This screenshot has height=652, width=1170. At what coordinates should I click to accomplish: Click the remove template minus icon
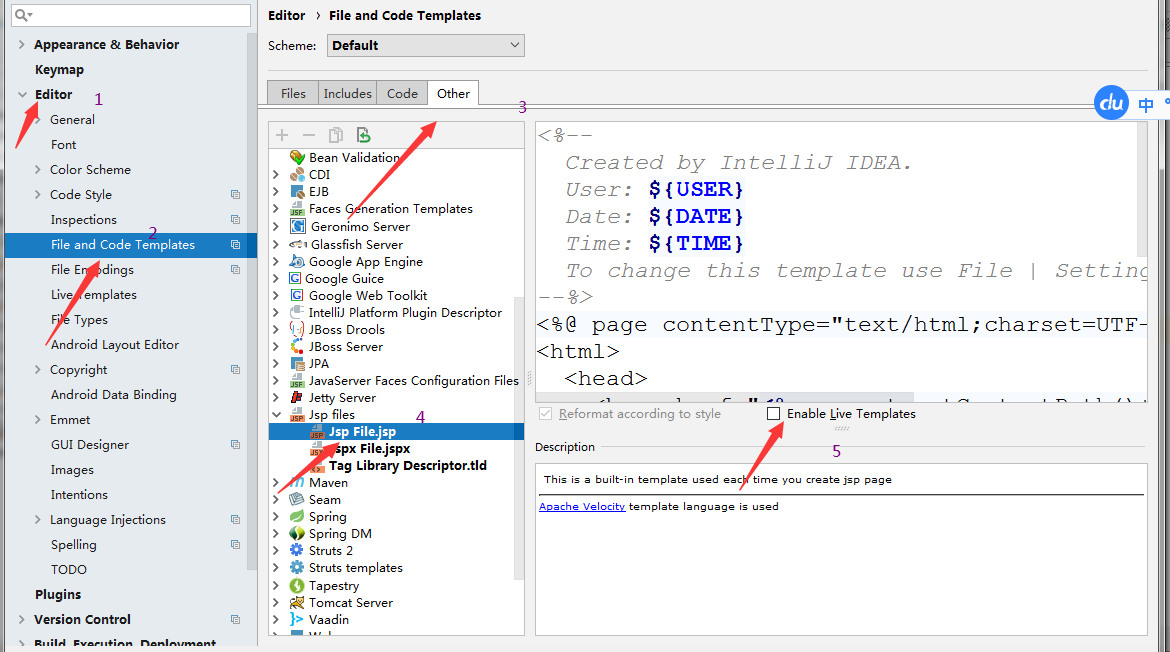pos(309,135)
